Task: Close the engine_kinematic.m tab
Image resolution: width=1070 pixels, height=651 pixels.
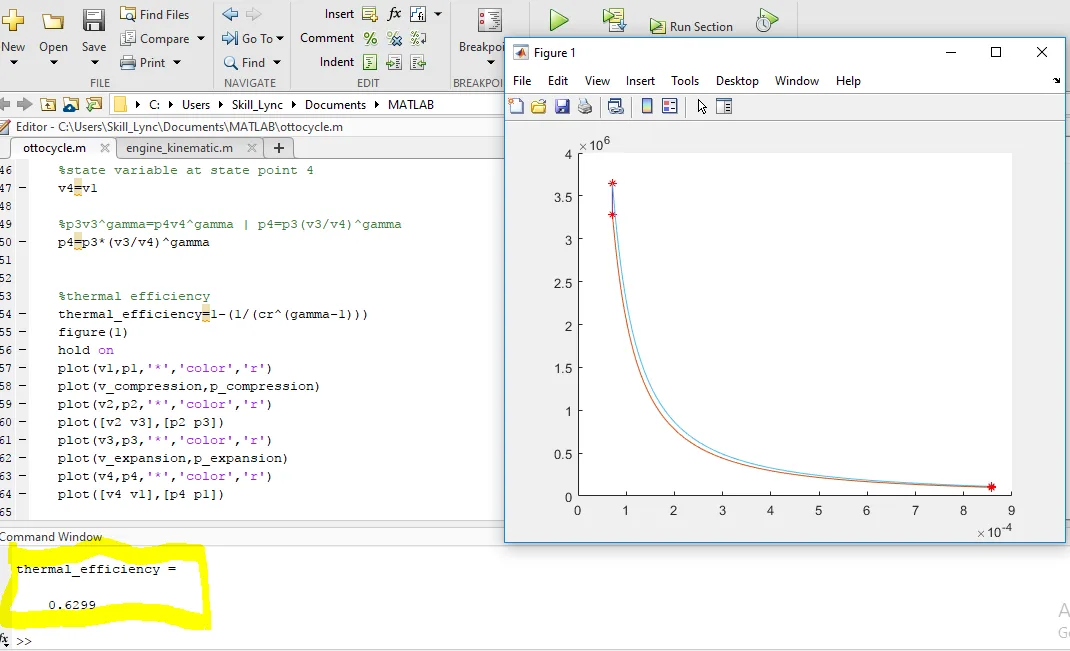Action: tap(252, 148)
